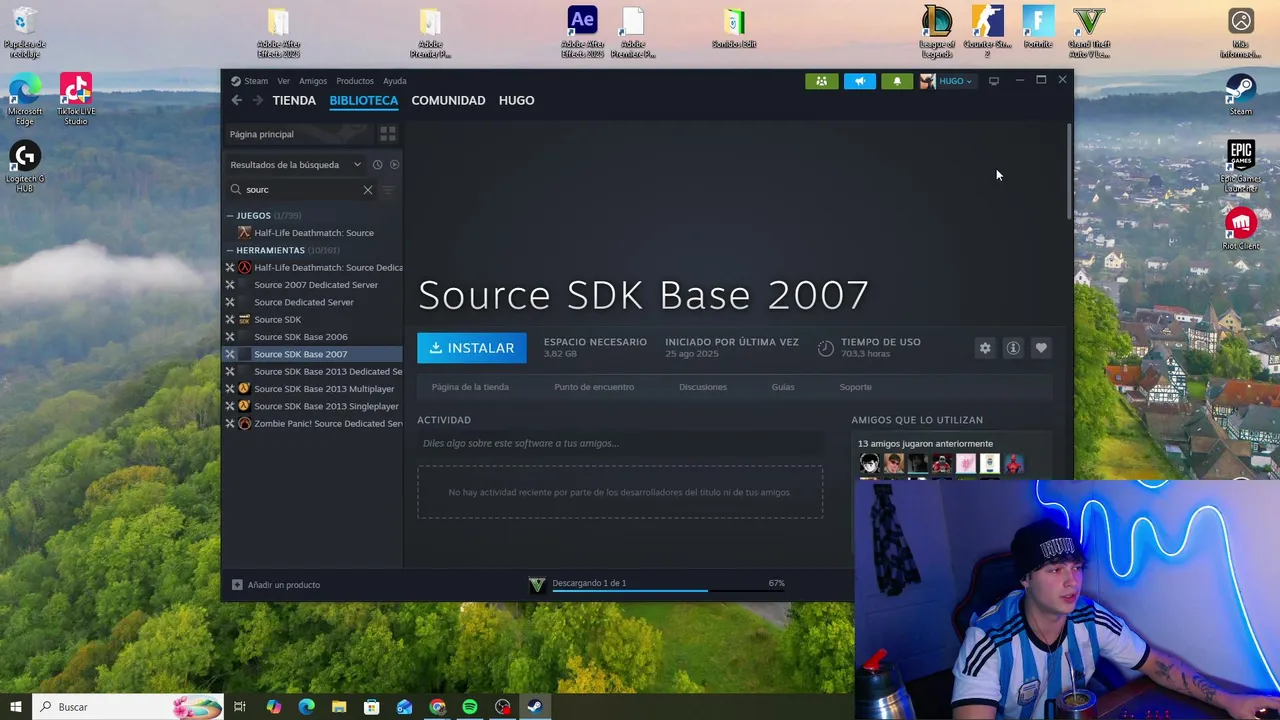Click the Steam page vertical scrollbar

tap(1070, 170)
